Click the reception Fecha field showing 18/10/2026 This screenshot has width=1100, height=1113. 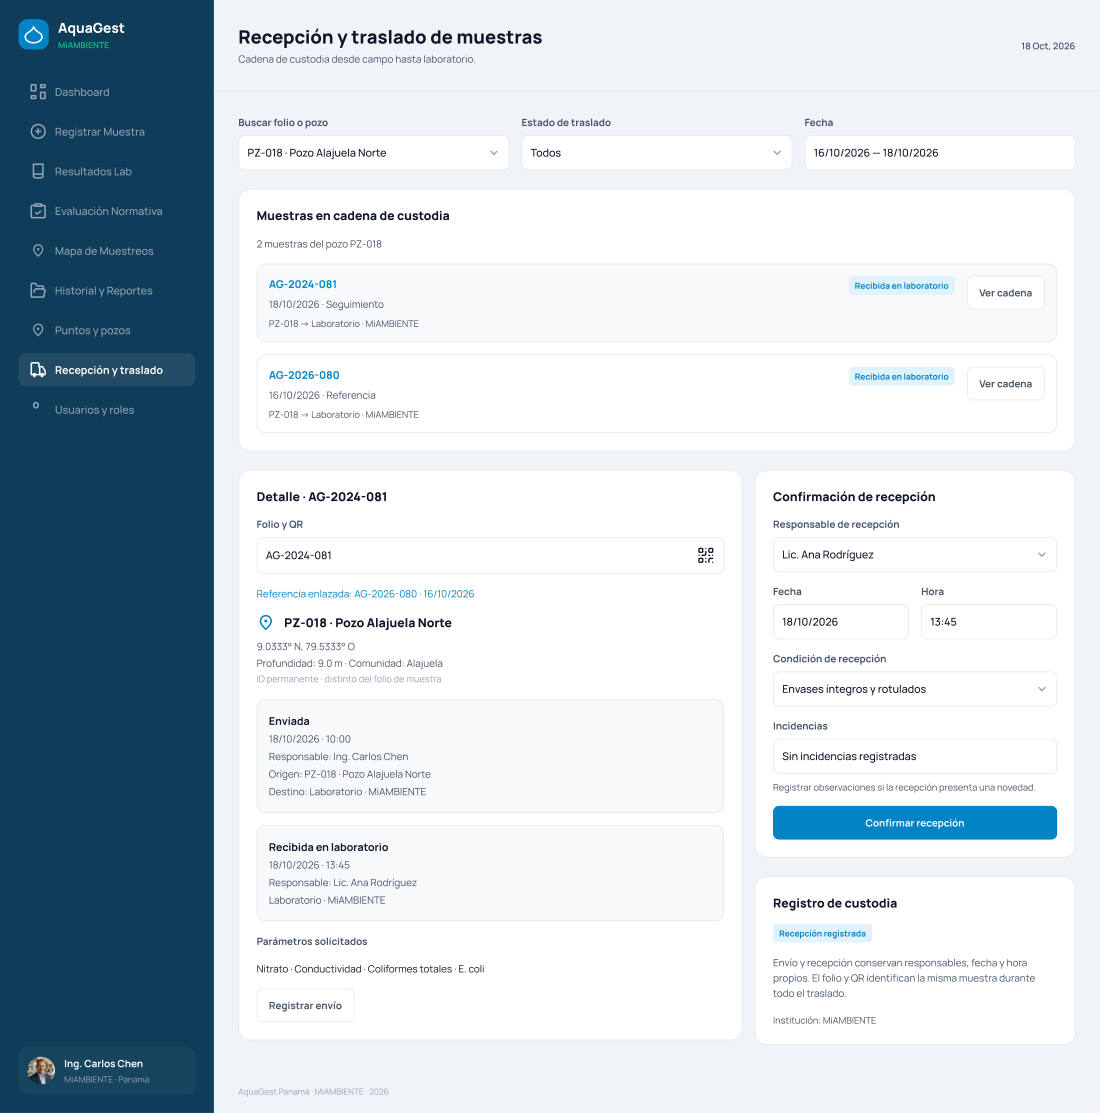(840, 622)
